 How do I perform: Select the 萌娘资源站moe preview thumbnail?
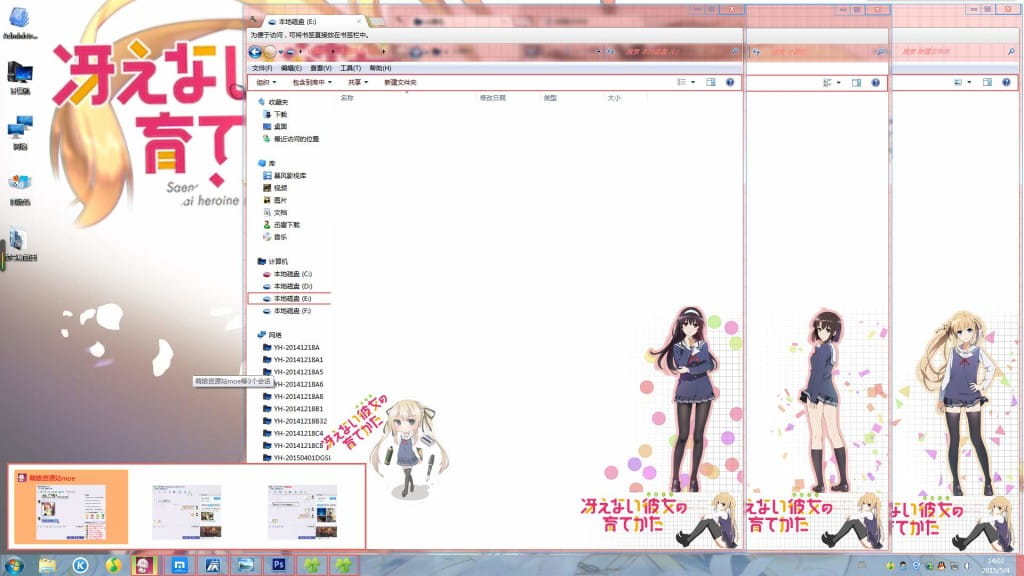pyautogui.click(x=71, y=507)
